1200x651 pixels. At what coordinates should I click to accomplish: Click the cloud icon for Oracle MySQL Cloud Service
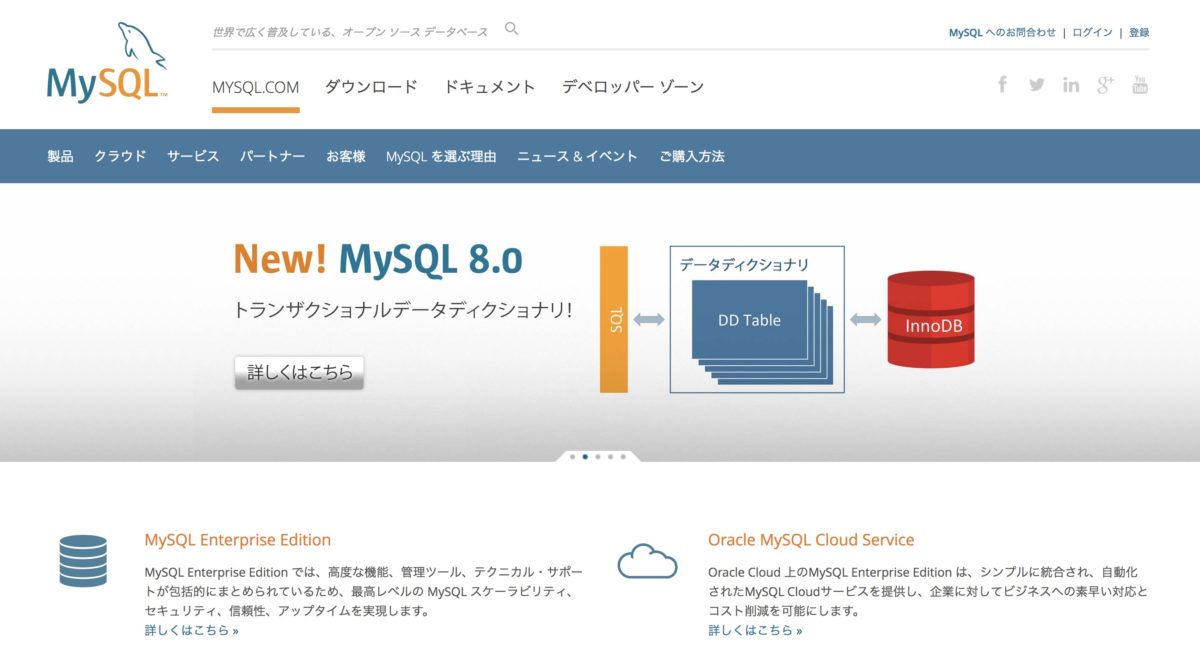(647, 562)
